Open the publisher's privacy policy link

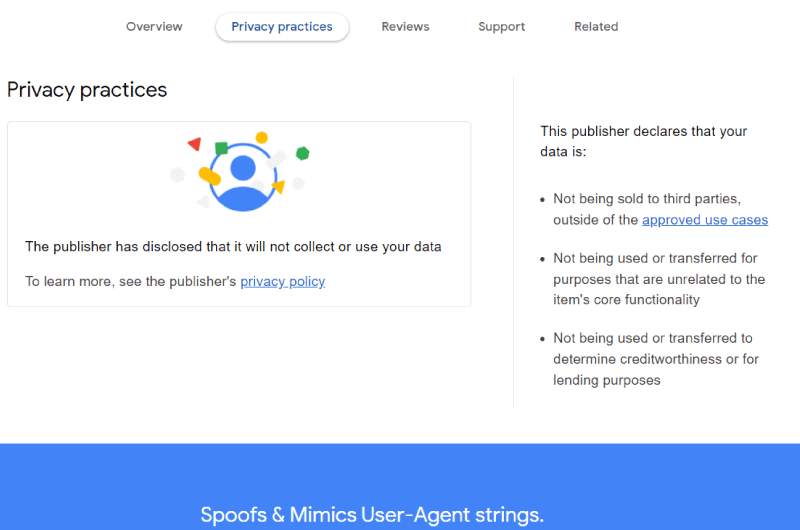point(283,282)
